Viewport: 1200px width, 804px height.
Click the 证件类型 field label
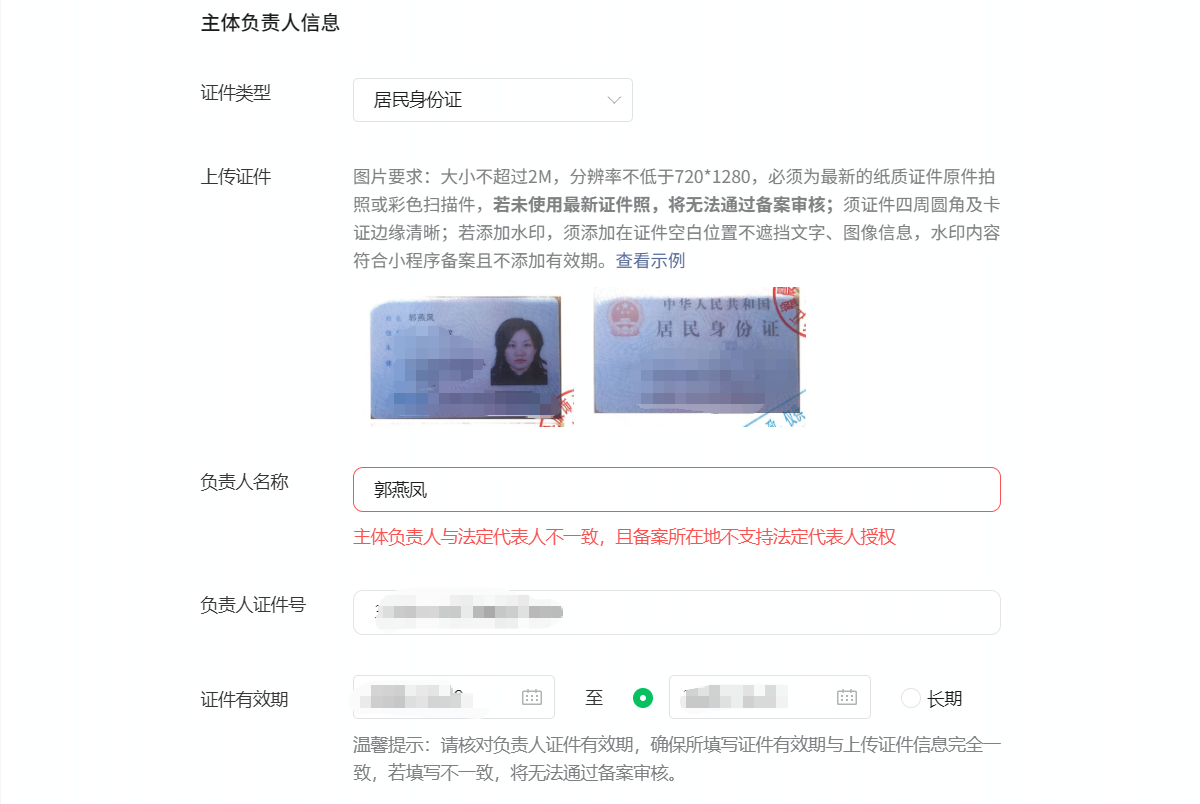click(x=236, y=93)
